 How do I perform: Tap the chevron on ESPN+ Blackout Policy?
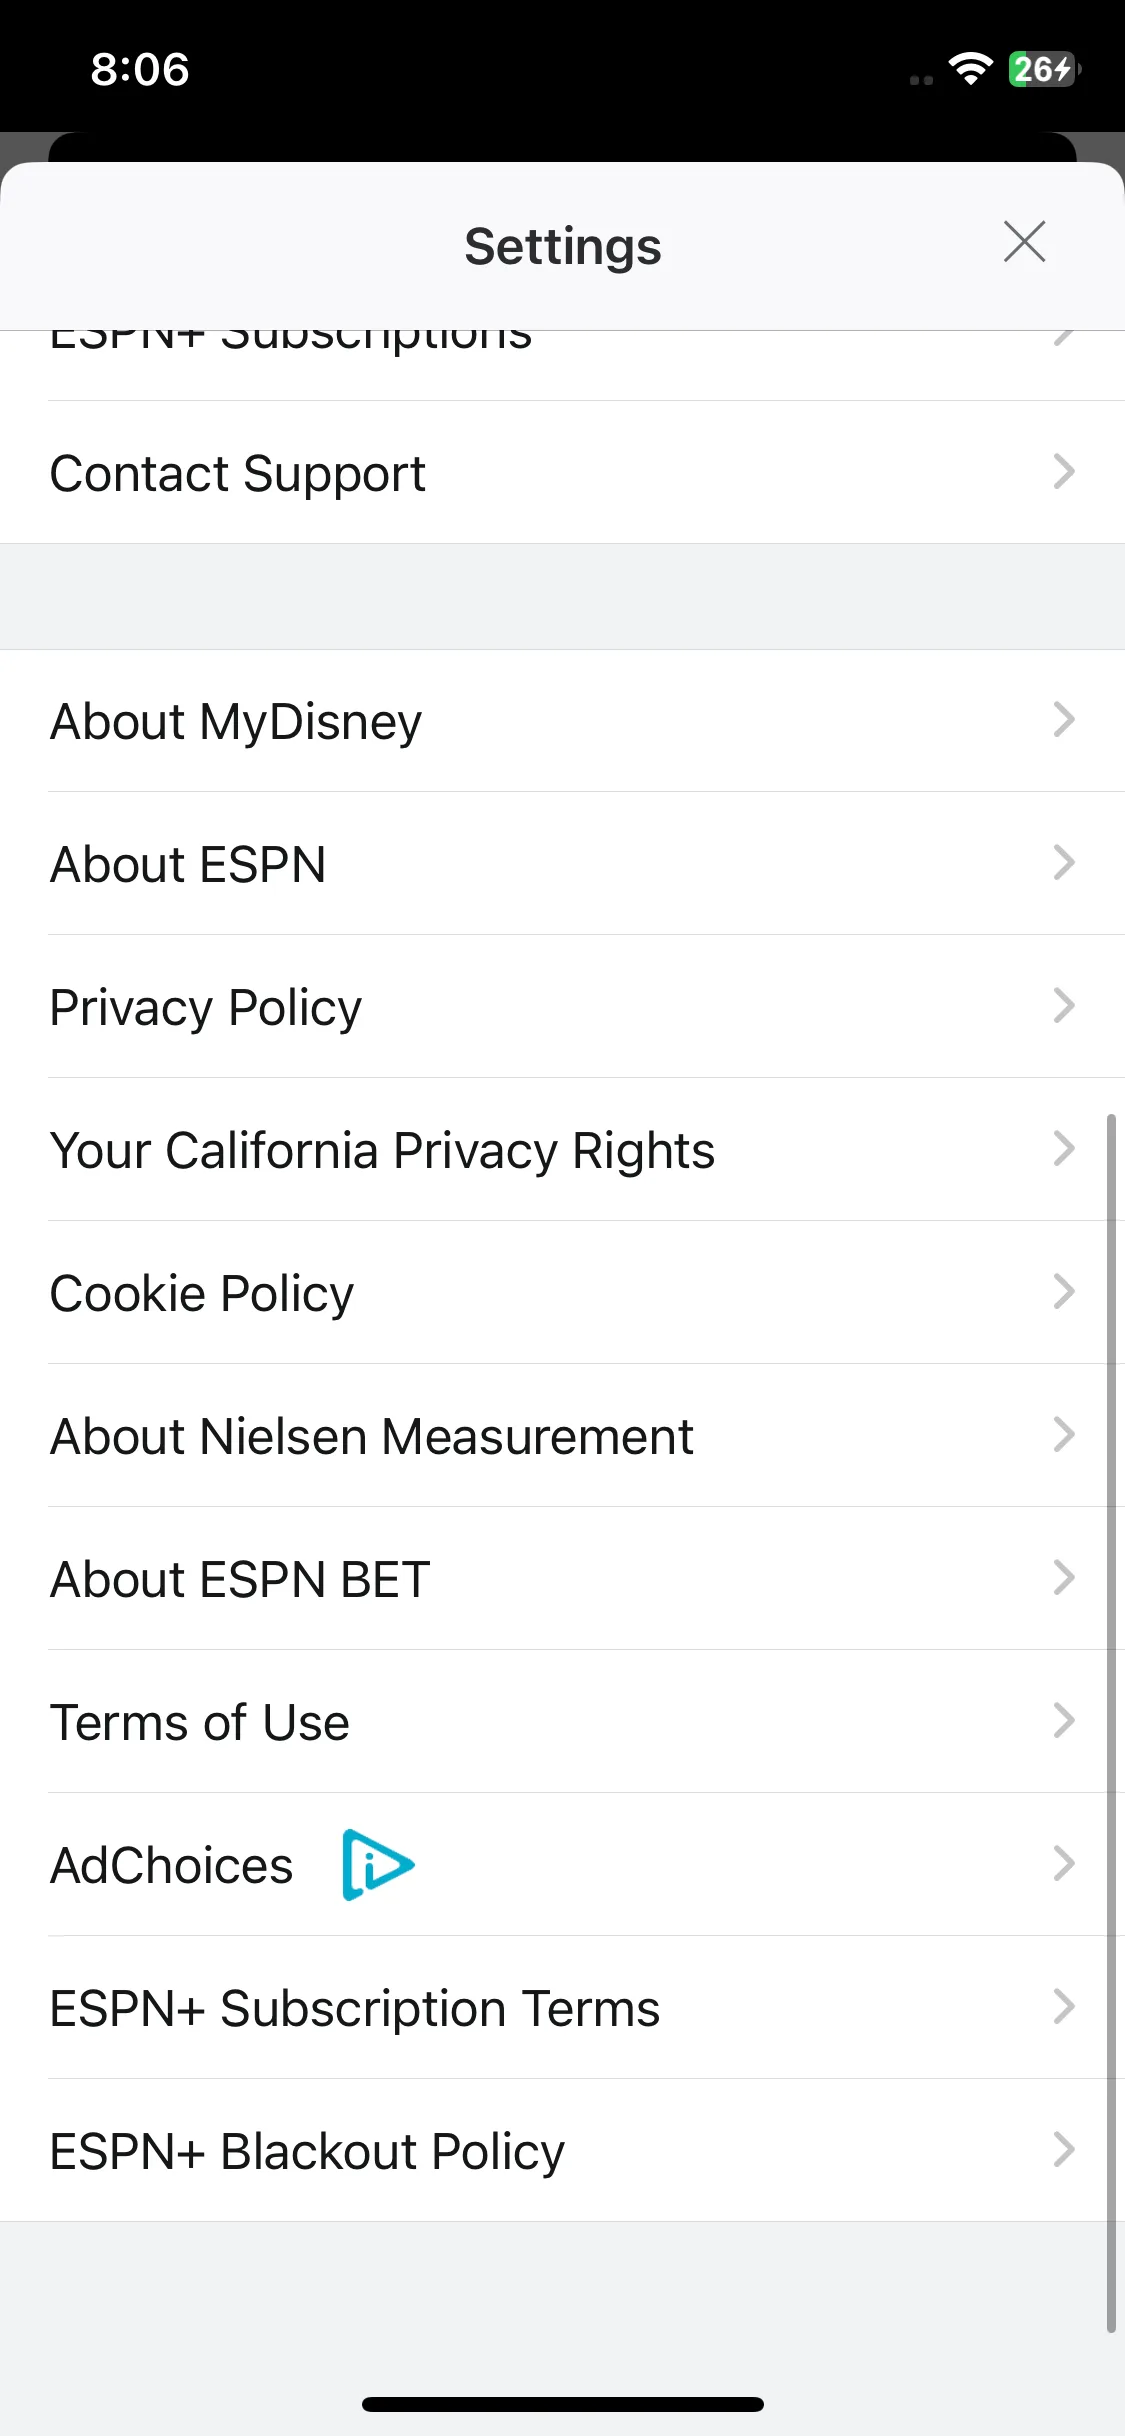click(1064, 2149)
